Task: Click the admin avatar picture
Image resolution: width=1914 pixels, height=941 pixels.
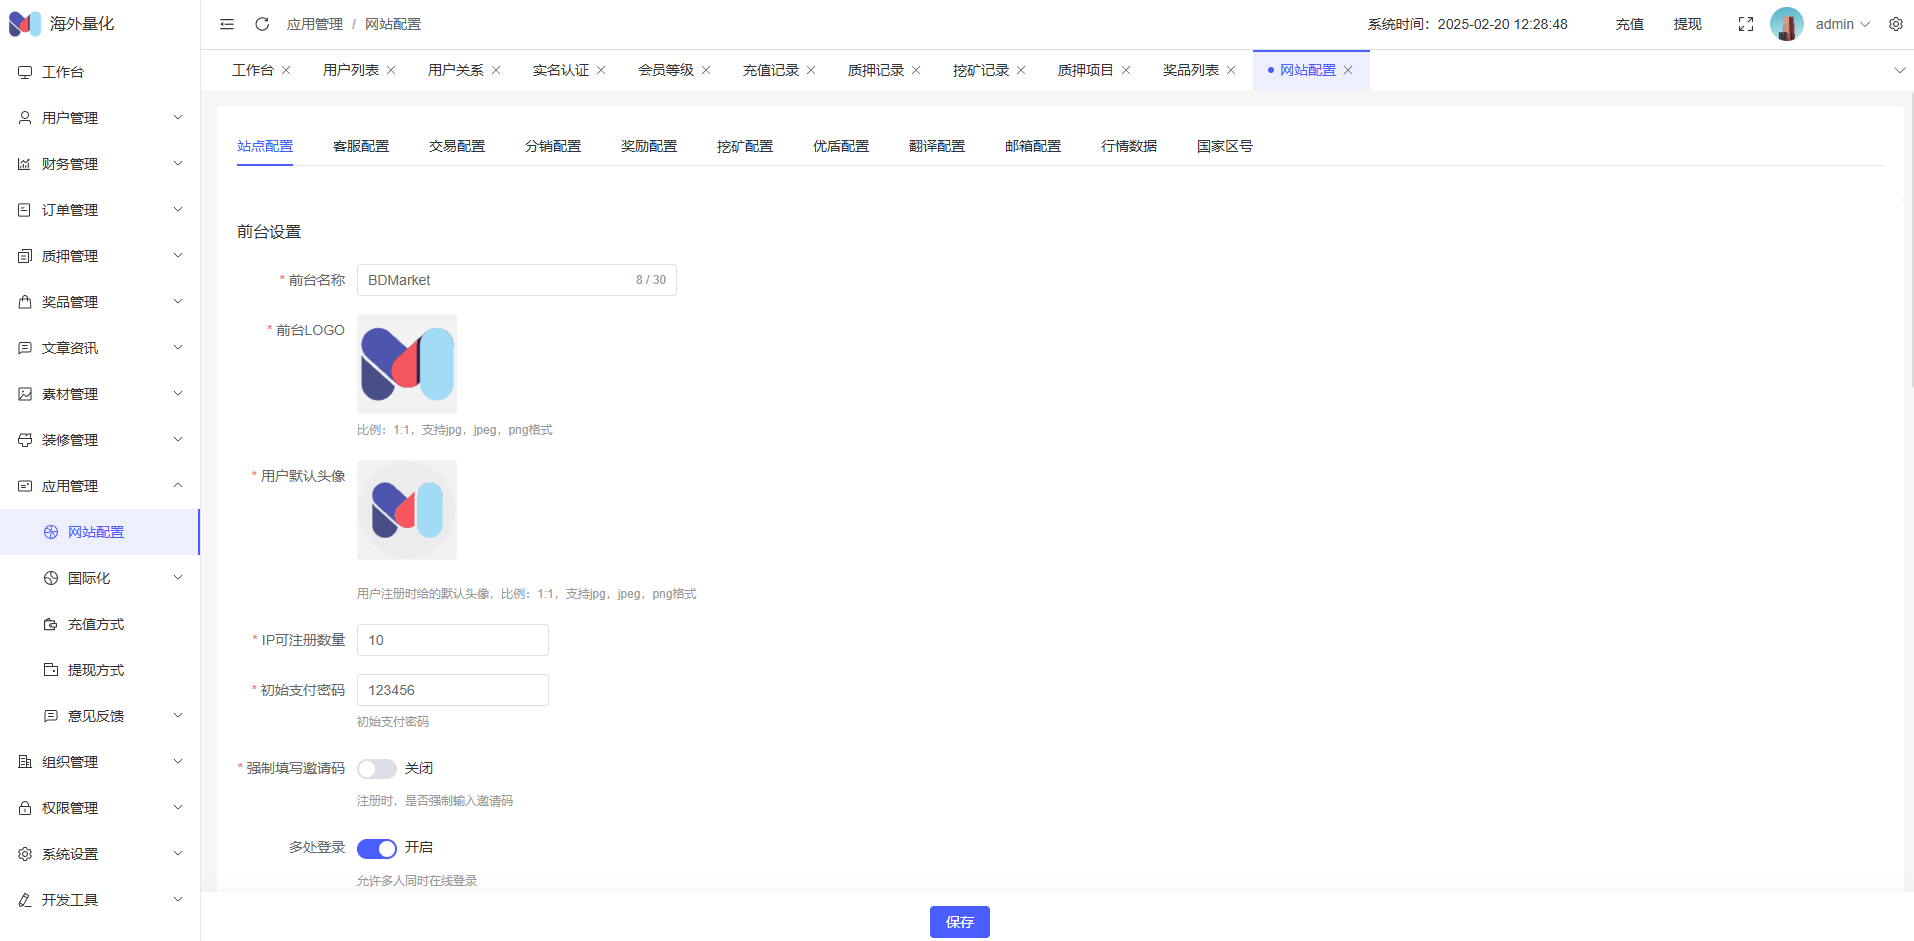Action: [x=1786, y=24]
